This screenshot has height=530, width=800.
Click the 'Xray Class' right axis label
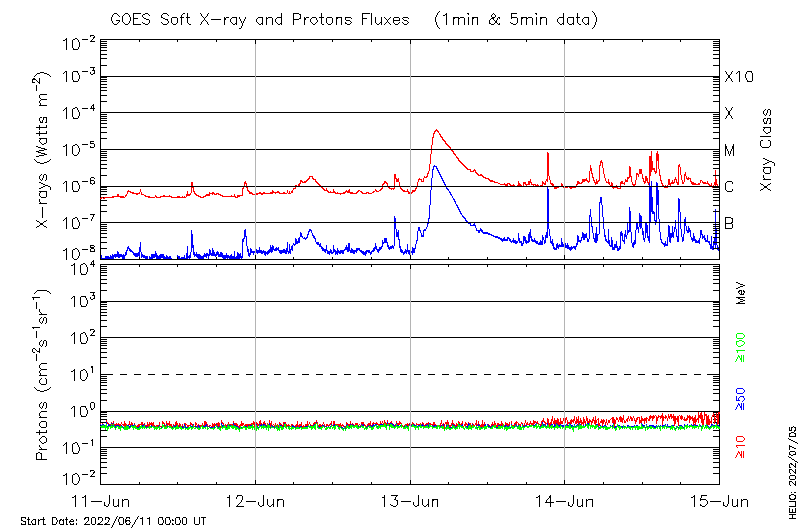pos(767,150)
